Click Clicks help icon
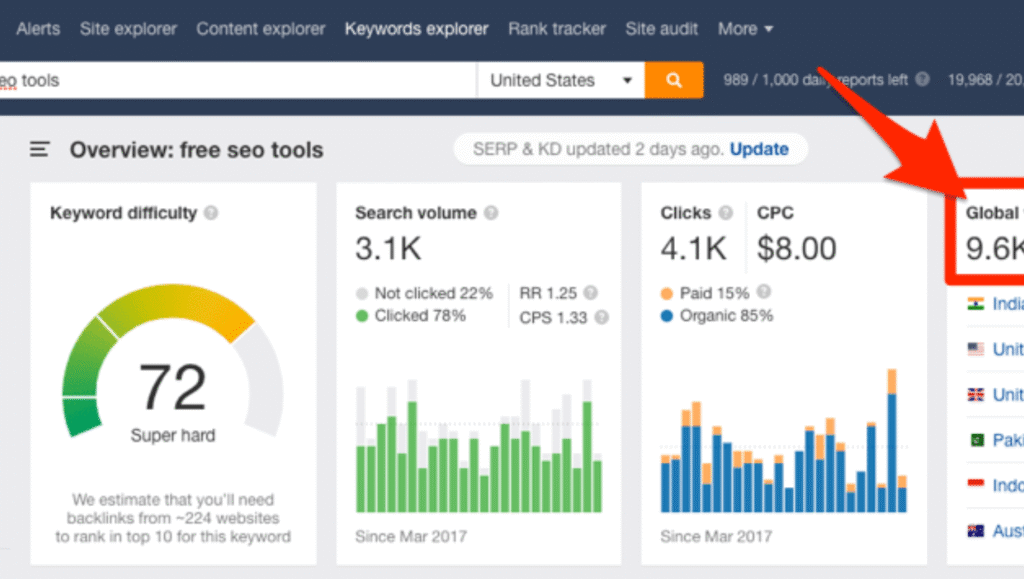The height and width of the screenshot is (579, 1024). click(726, 213)
